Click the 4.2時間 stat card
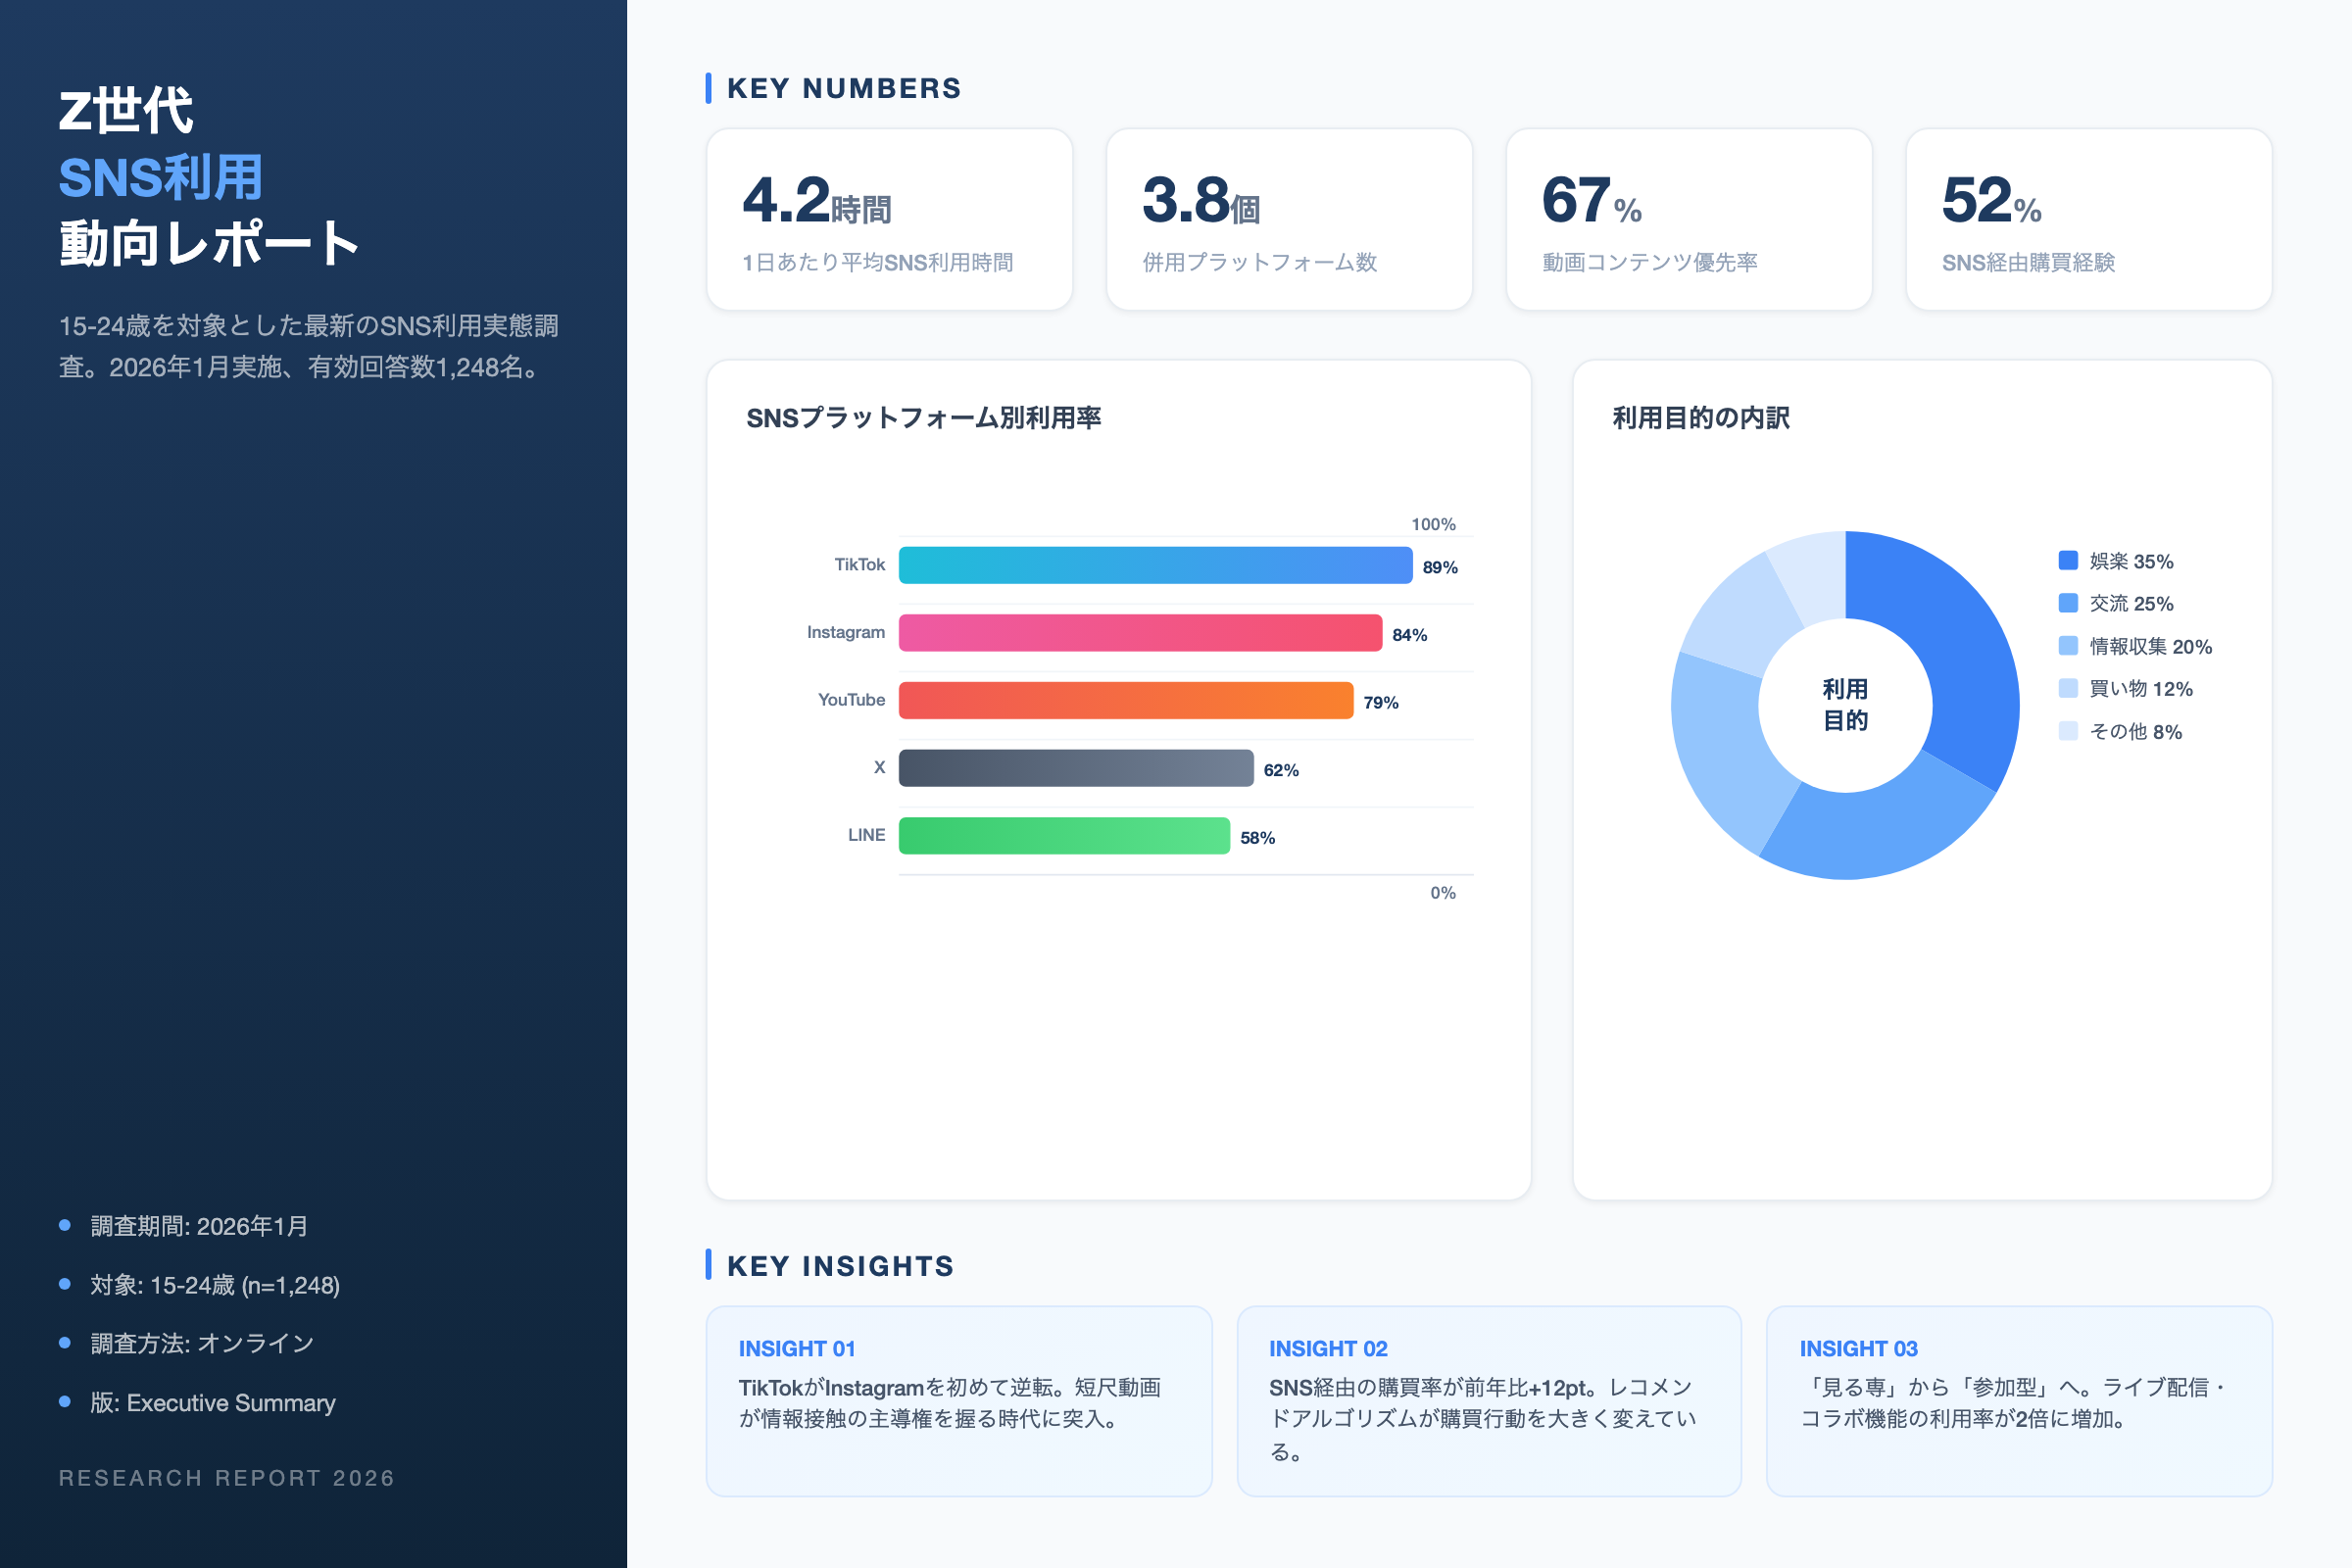Image resolution: width=2352 pixels, height=1568 pixels. tap(889, 218)
